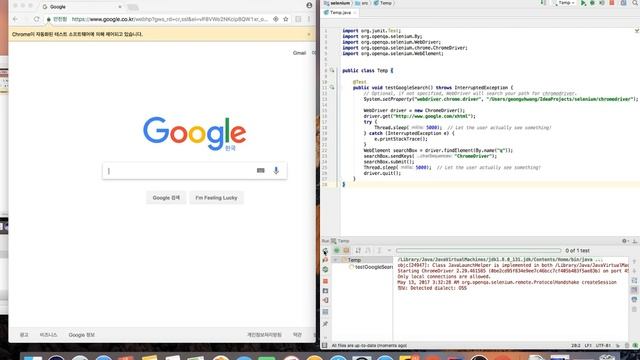Sort test results alphabetically
The height and width of the screenshot is (360, 640).
[x=358, y=250]
